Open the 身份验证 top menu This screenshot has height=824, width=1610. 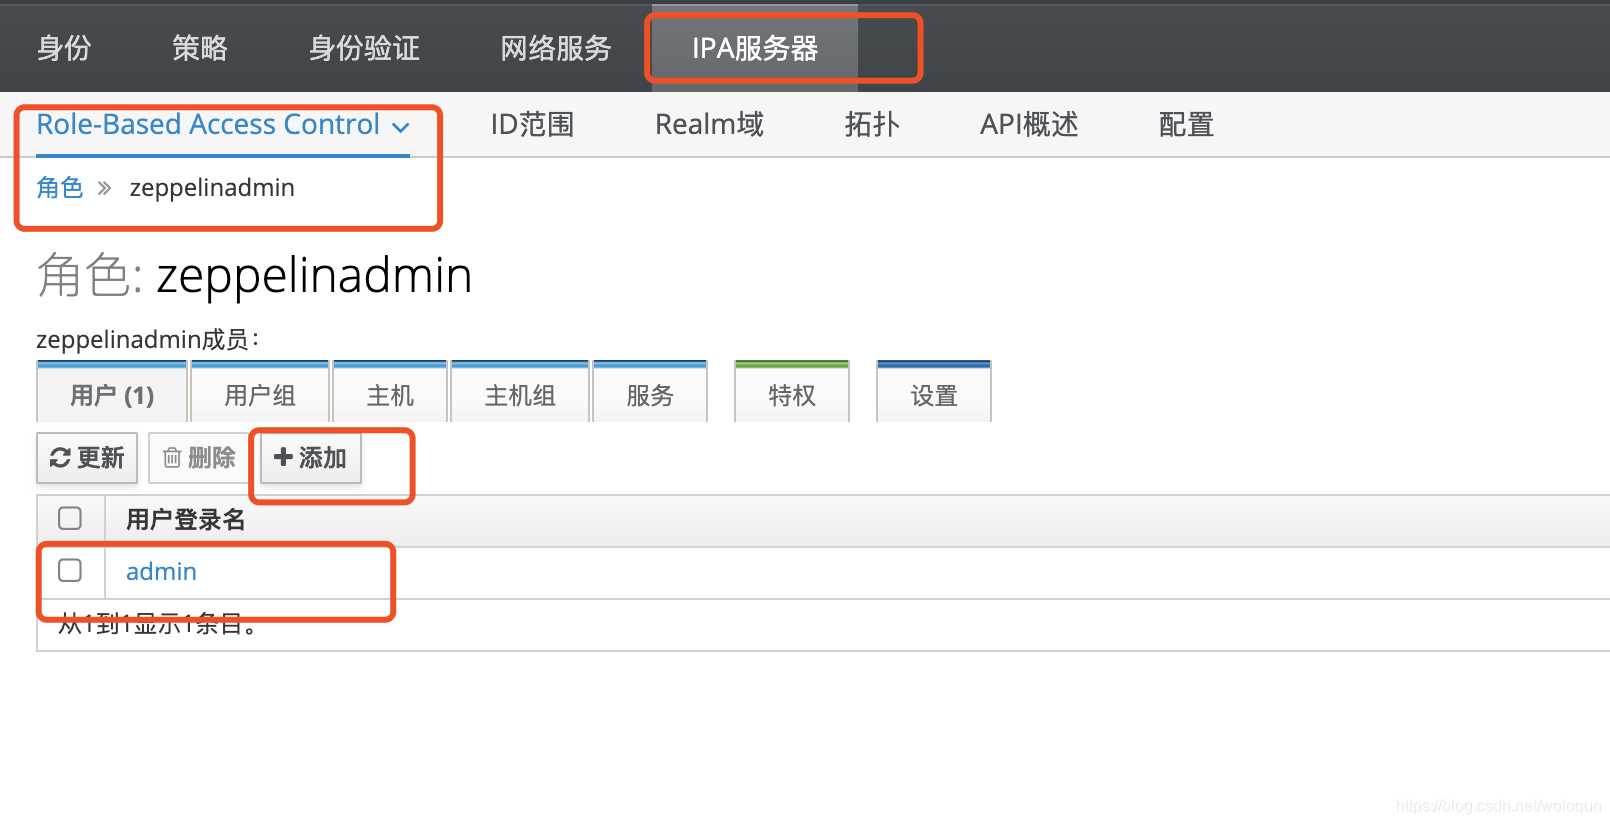pos(364,48)
